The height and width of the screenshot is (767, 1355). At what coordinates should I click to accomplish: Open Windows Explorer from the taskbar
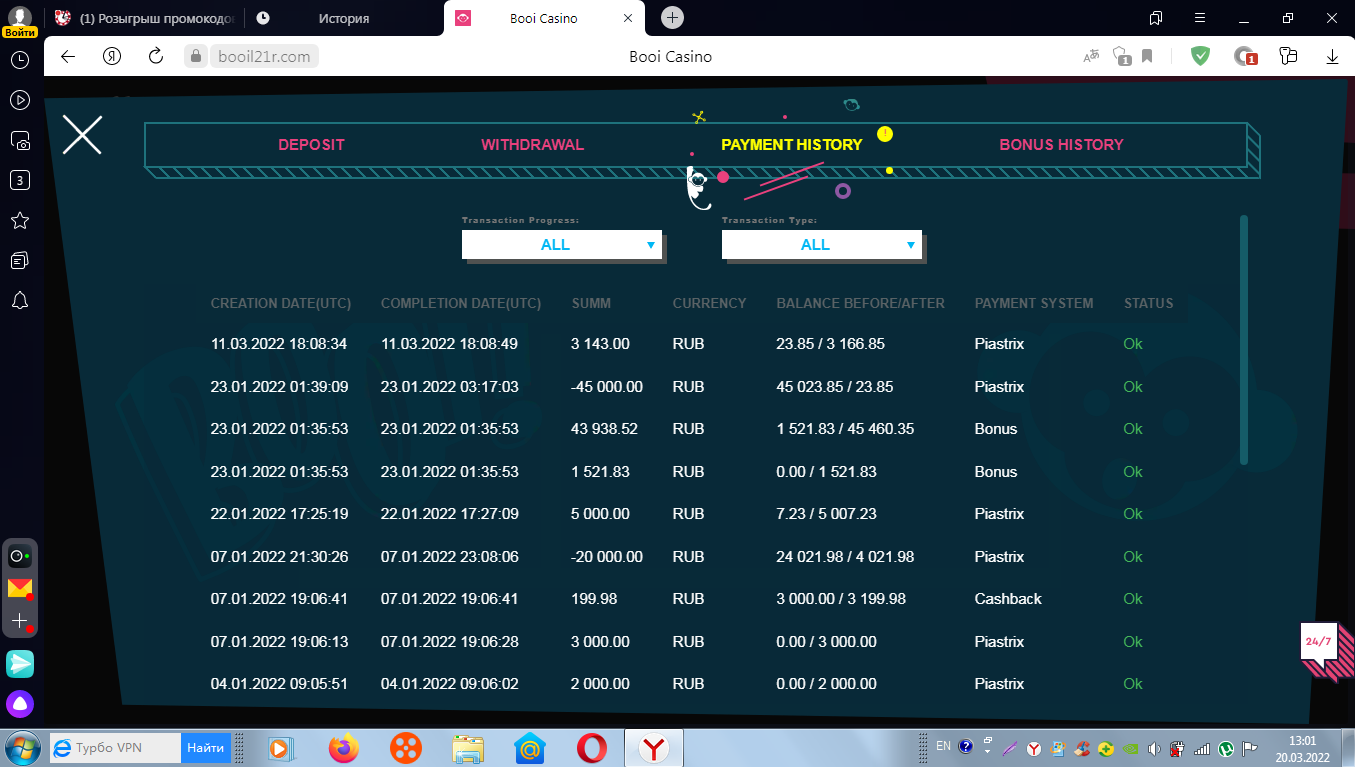468,748
